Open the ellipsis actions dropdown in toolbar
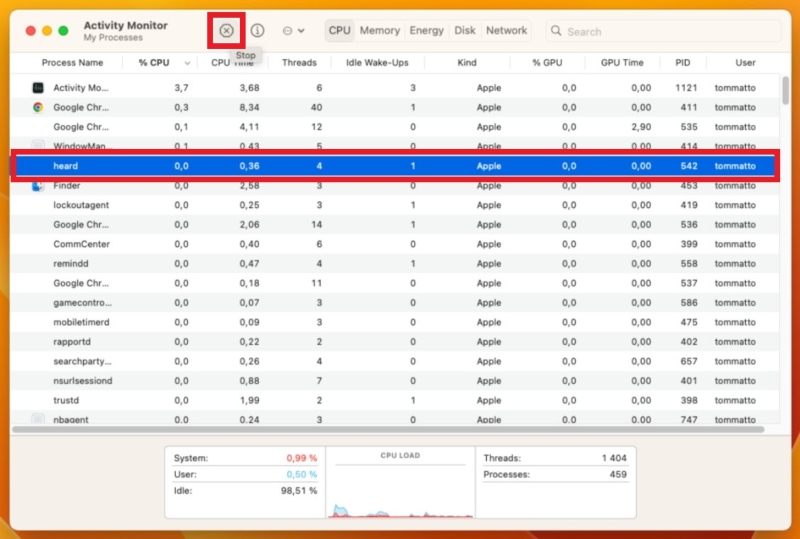 click(293, 31)
